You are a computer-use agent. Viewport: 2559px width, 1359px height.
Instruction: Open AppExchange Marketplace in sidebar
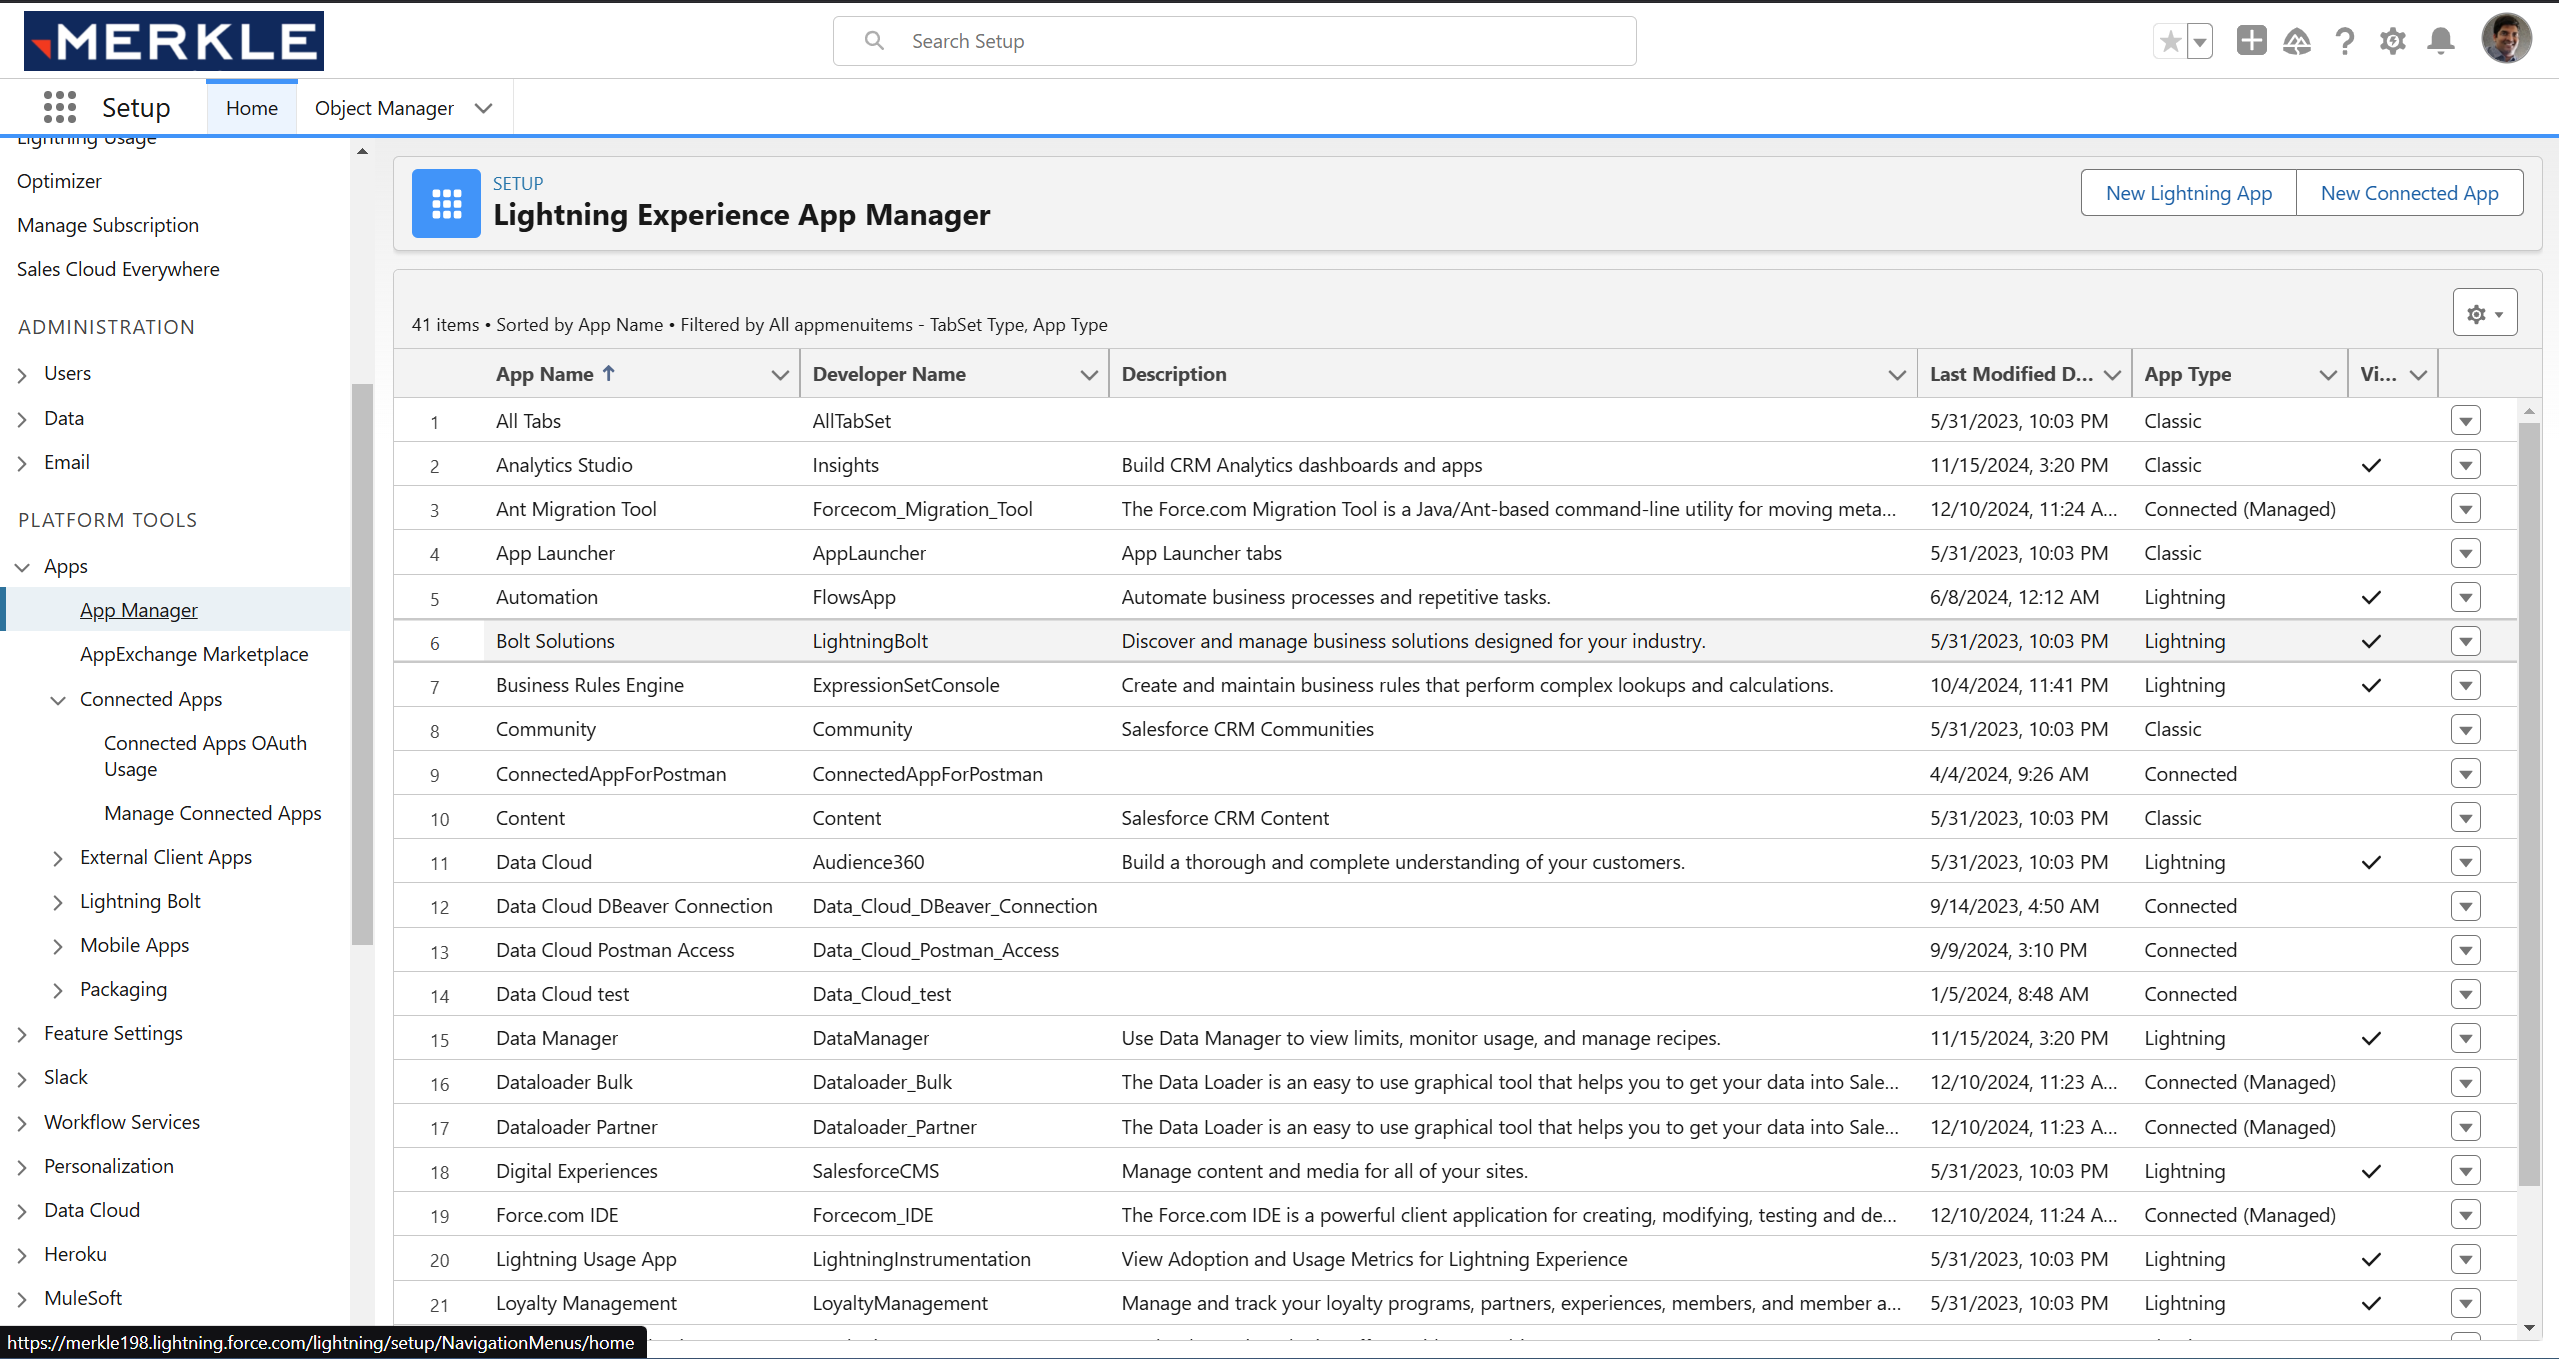pos(194,654)
